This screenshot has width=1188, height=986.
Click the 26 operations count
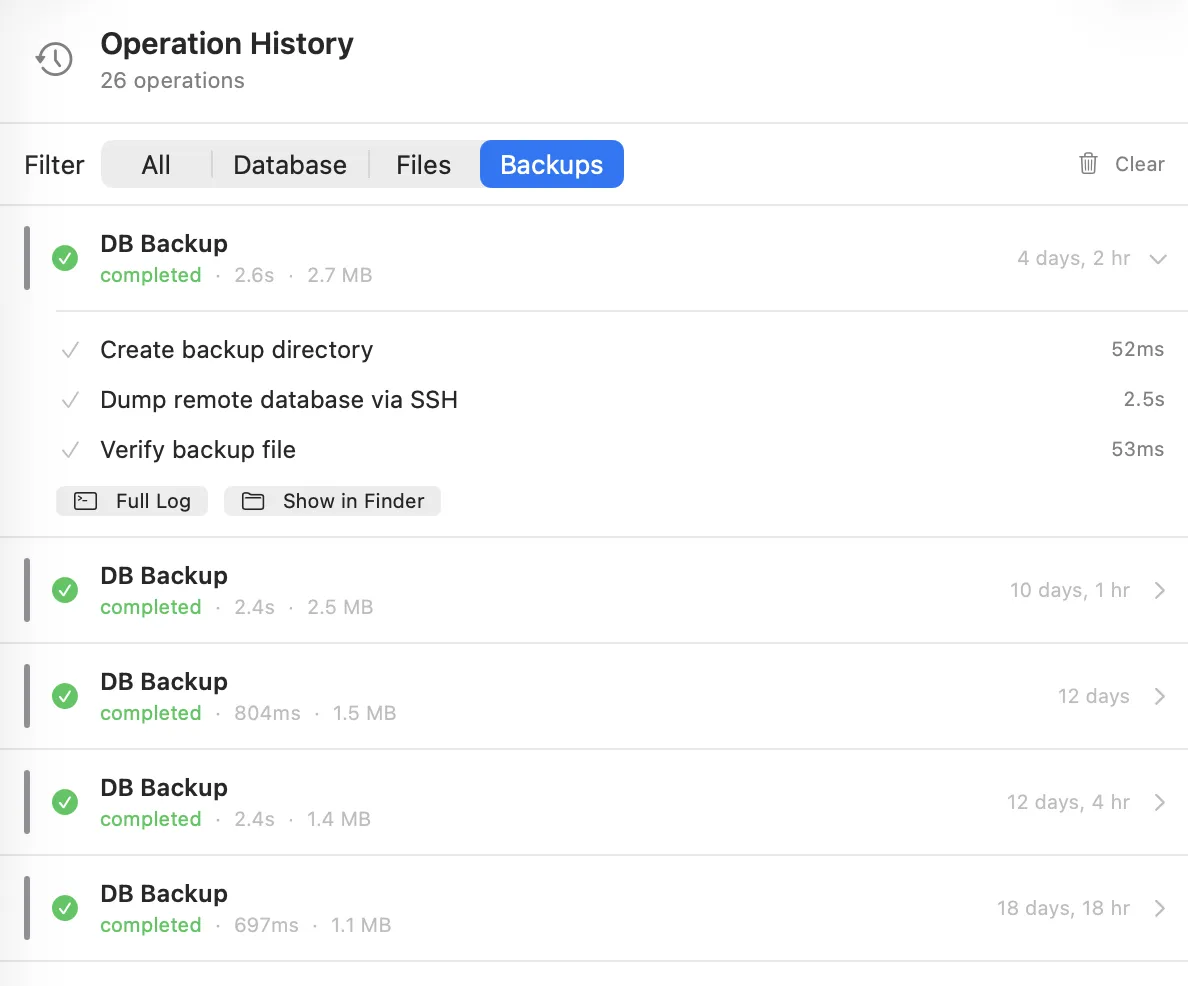click(x=172, y=80)
